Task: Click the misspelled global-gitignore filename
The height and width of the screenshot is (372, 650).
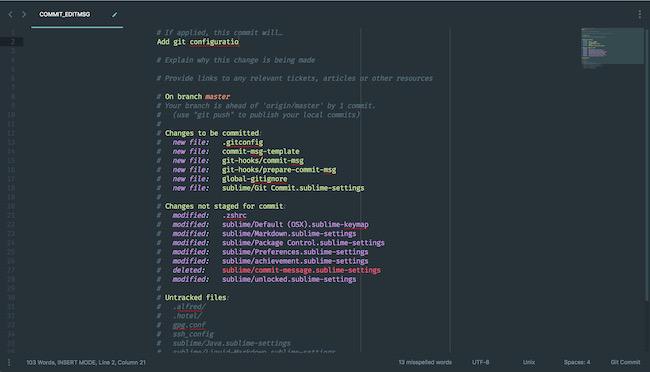Action: [x=255, y=179]
